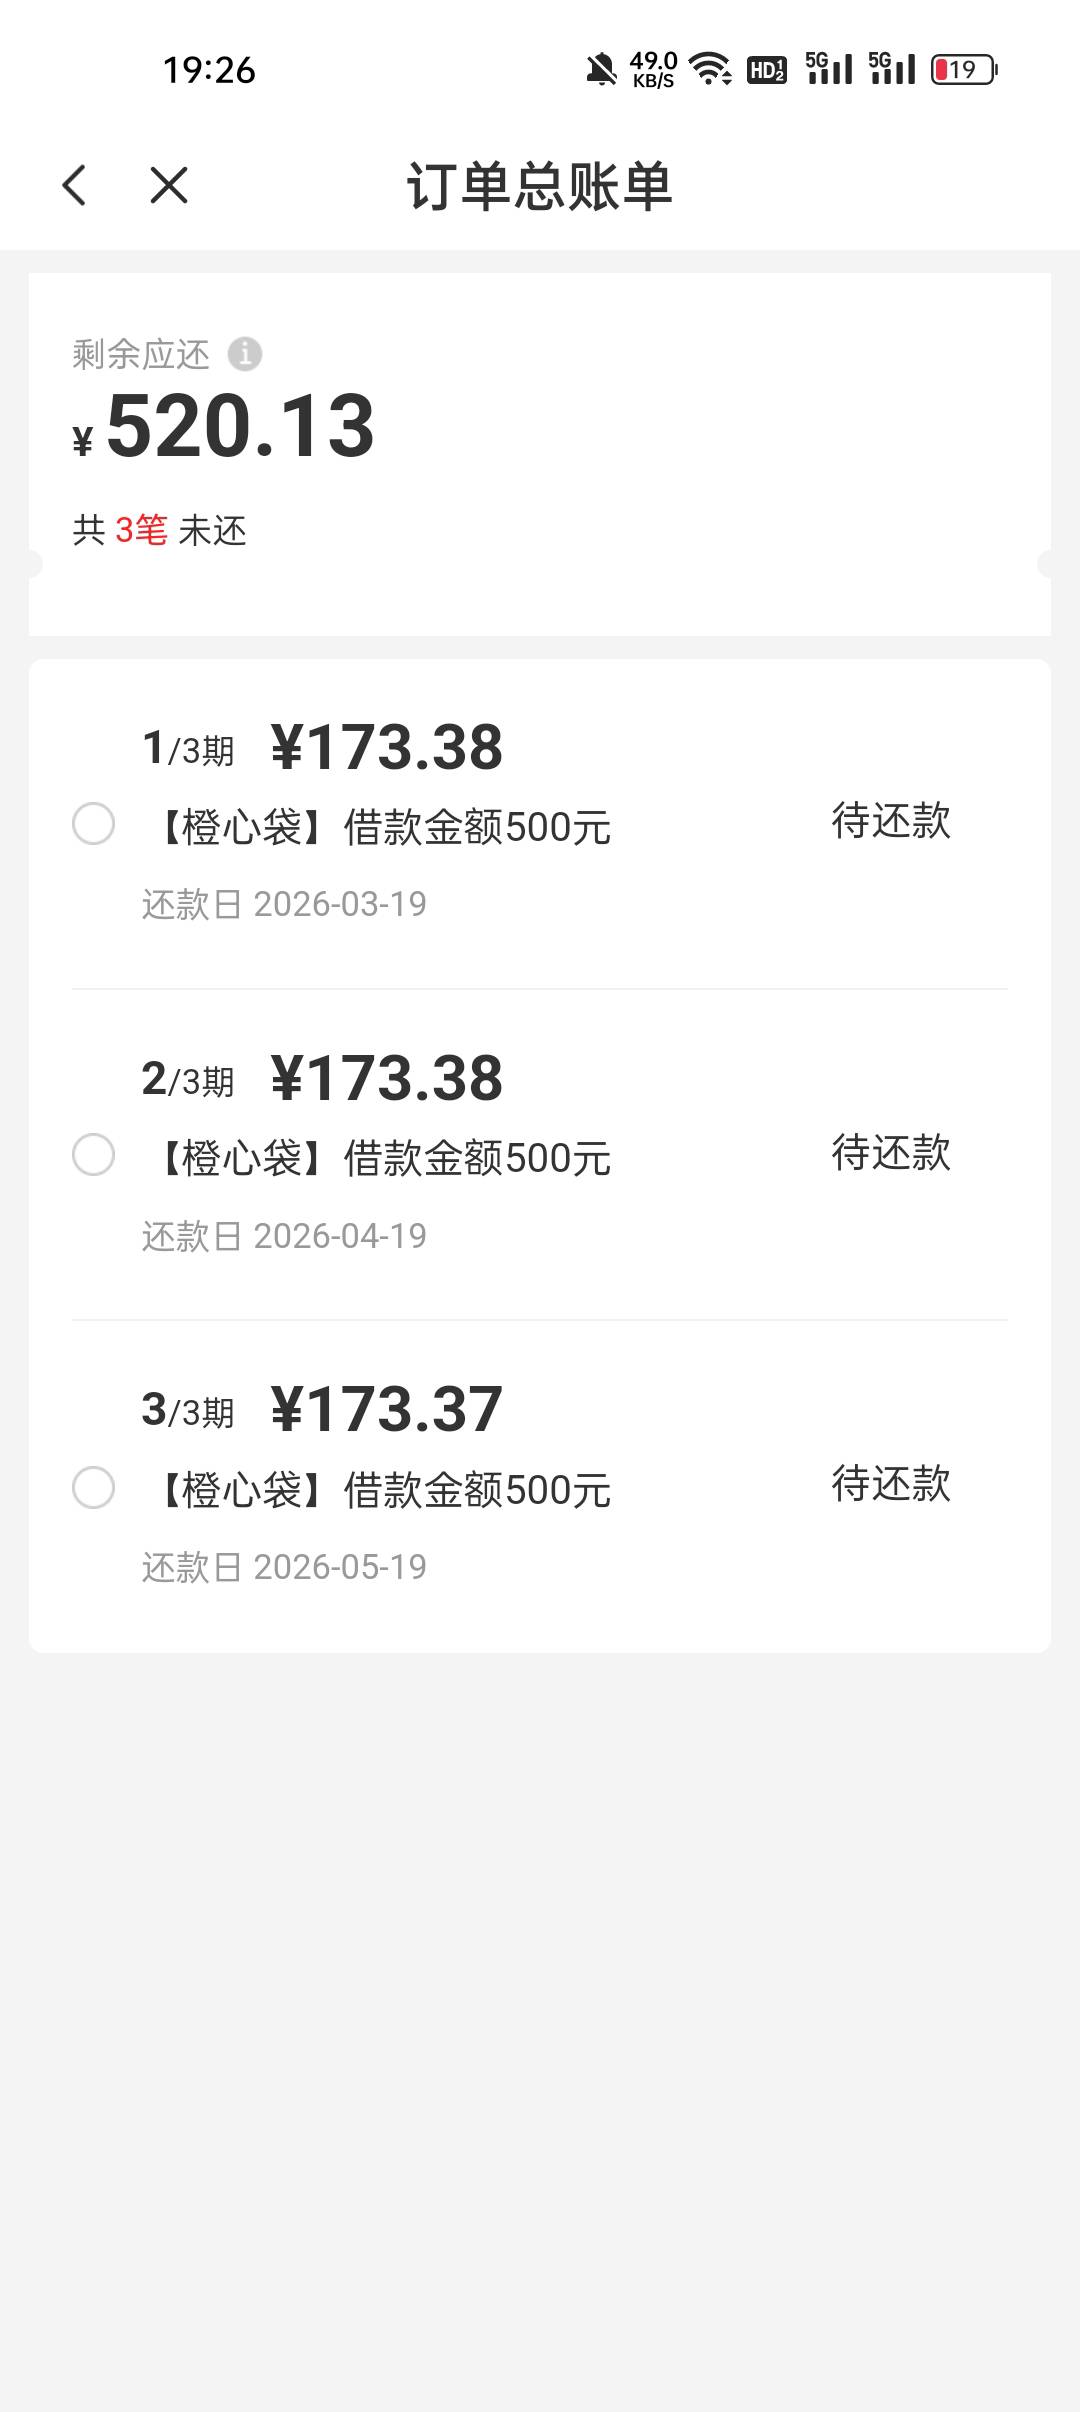Viewport: 1080px width, 2412px height.
Task: Tap the Wi-Fi status icon
Action: pos(711,69)
